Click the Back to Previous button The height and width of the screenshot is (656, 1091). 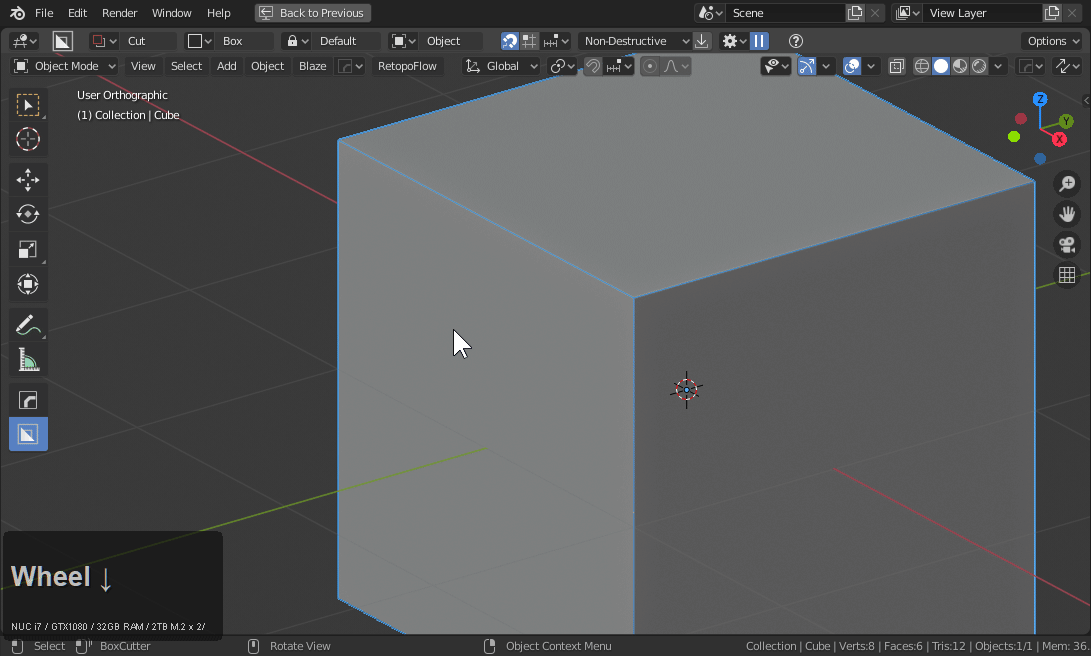click(313, 13)
